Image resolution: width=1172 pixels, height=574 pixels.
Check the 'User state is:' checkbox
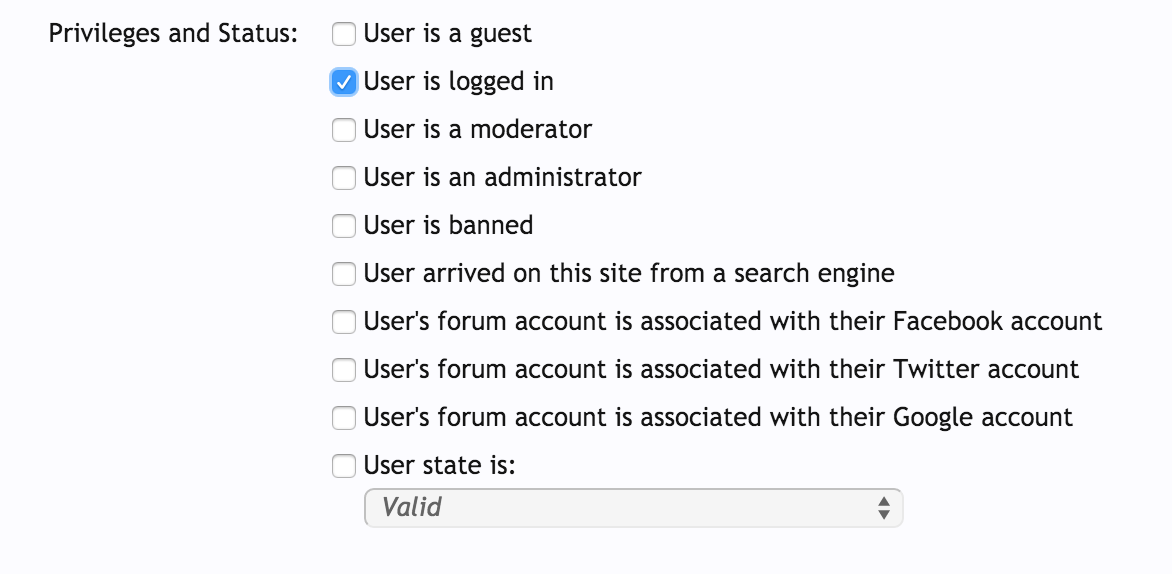pos(344,465)
